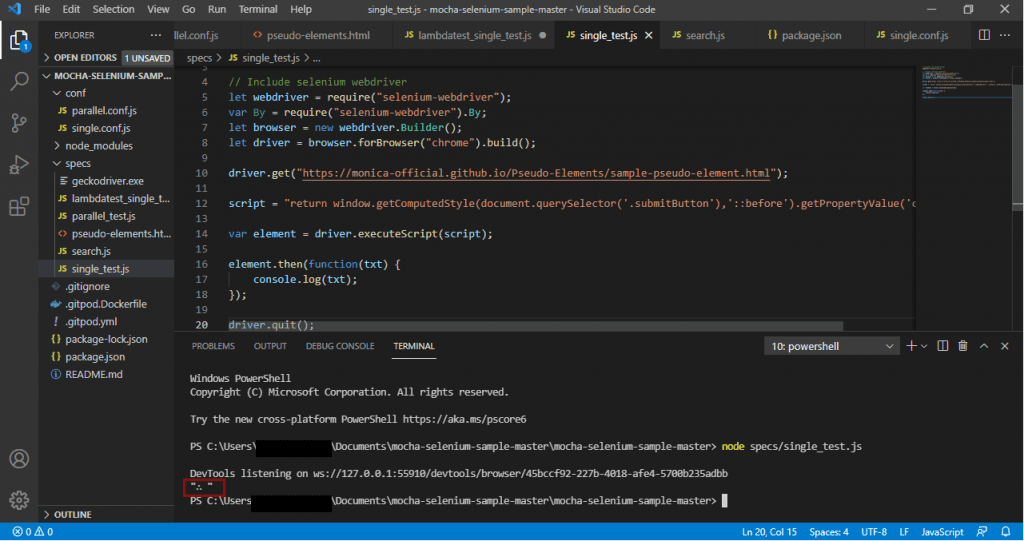
Task: Open the Extensions view icon
Action: click(x=19, y=207)
